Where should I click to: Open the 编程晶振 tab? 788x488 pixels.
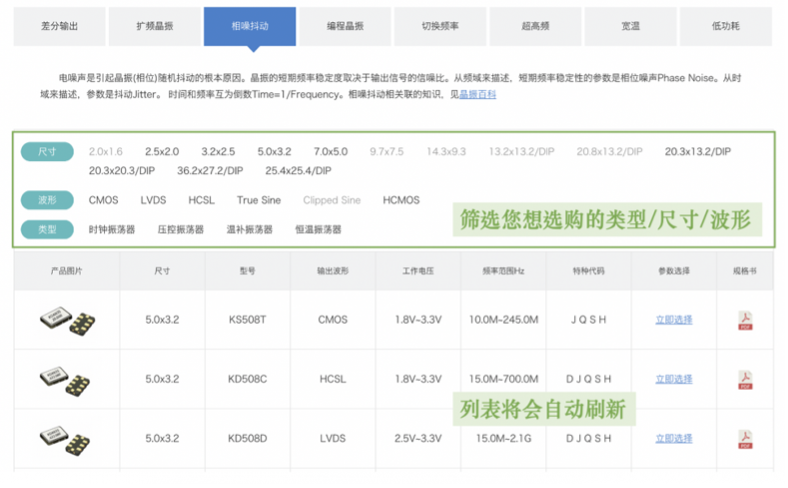[346, 25]
